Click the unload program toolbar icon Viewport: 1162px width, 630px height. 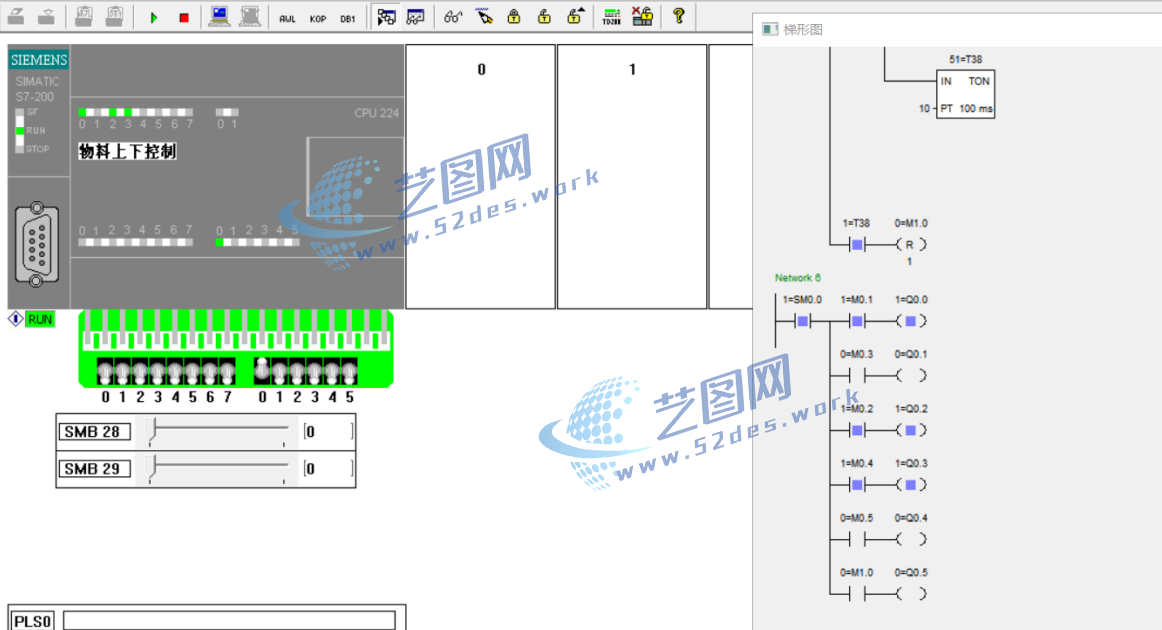pyautogui.click(x=47, y=17)
